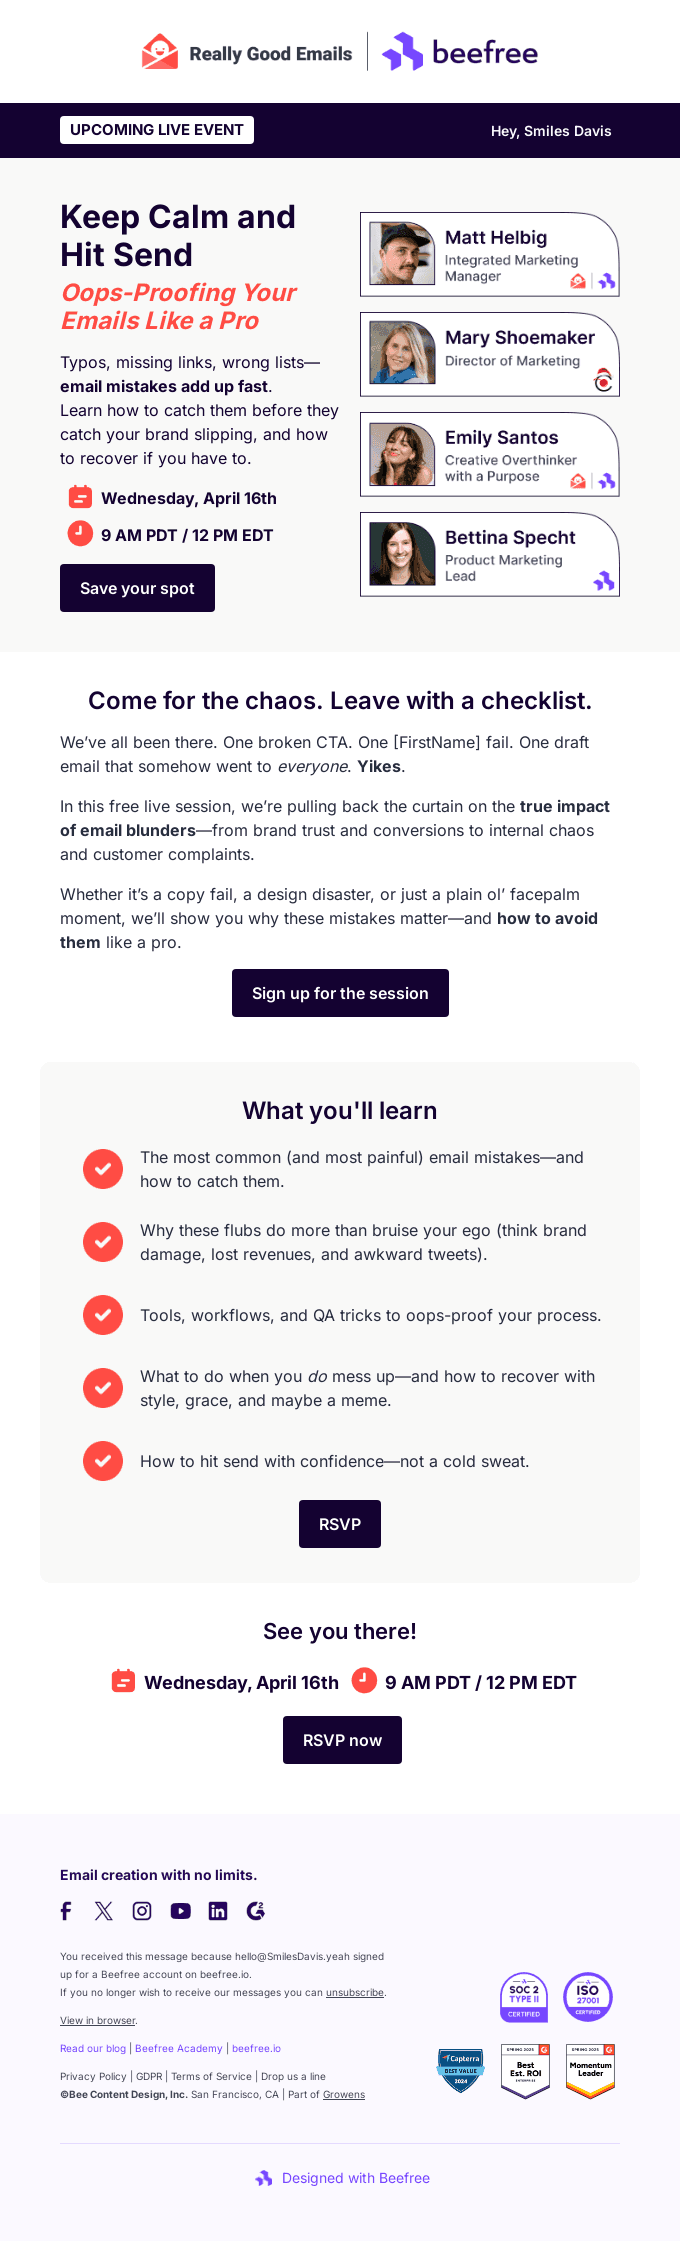Open the X (Twitter) social icon
This screenshot has width=680, height=2241.
pos(104,1911)
